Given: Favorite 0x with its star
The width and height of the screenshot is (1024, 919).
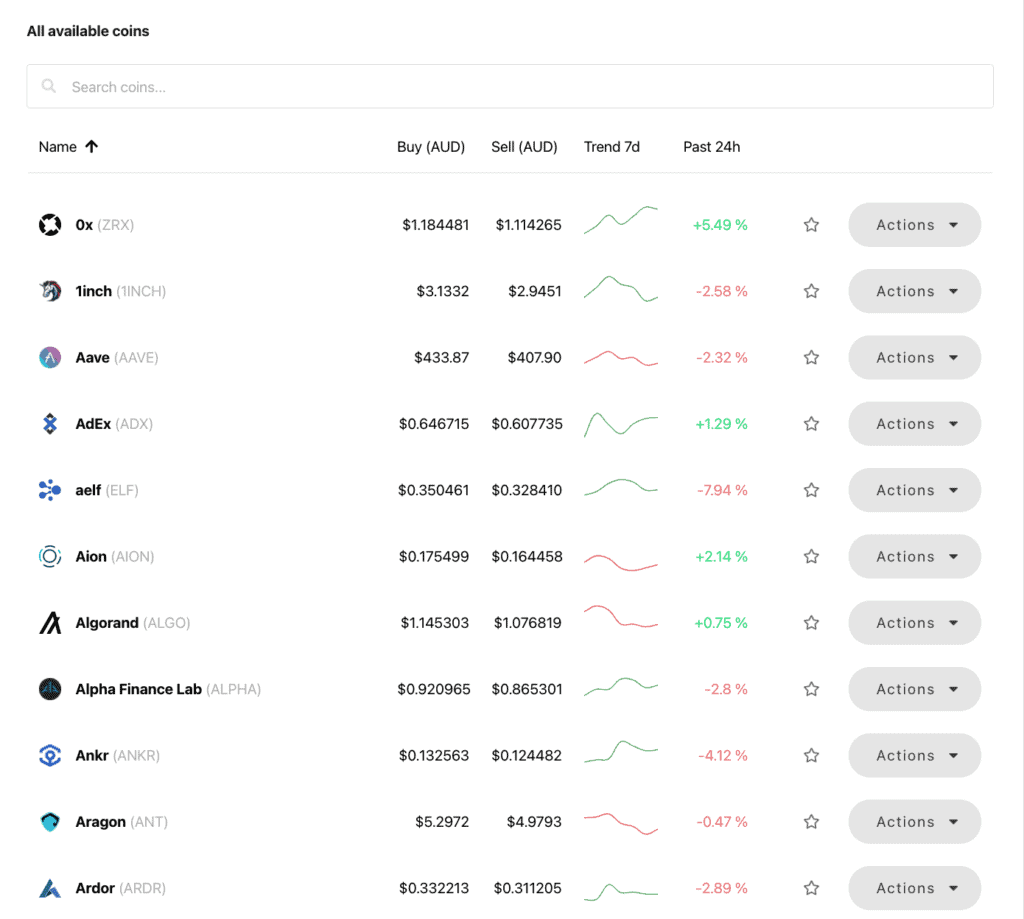Looking at the screenshot, I should click(811, 225).
